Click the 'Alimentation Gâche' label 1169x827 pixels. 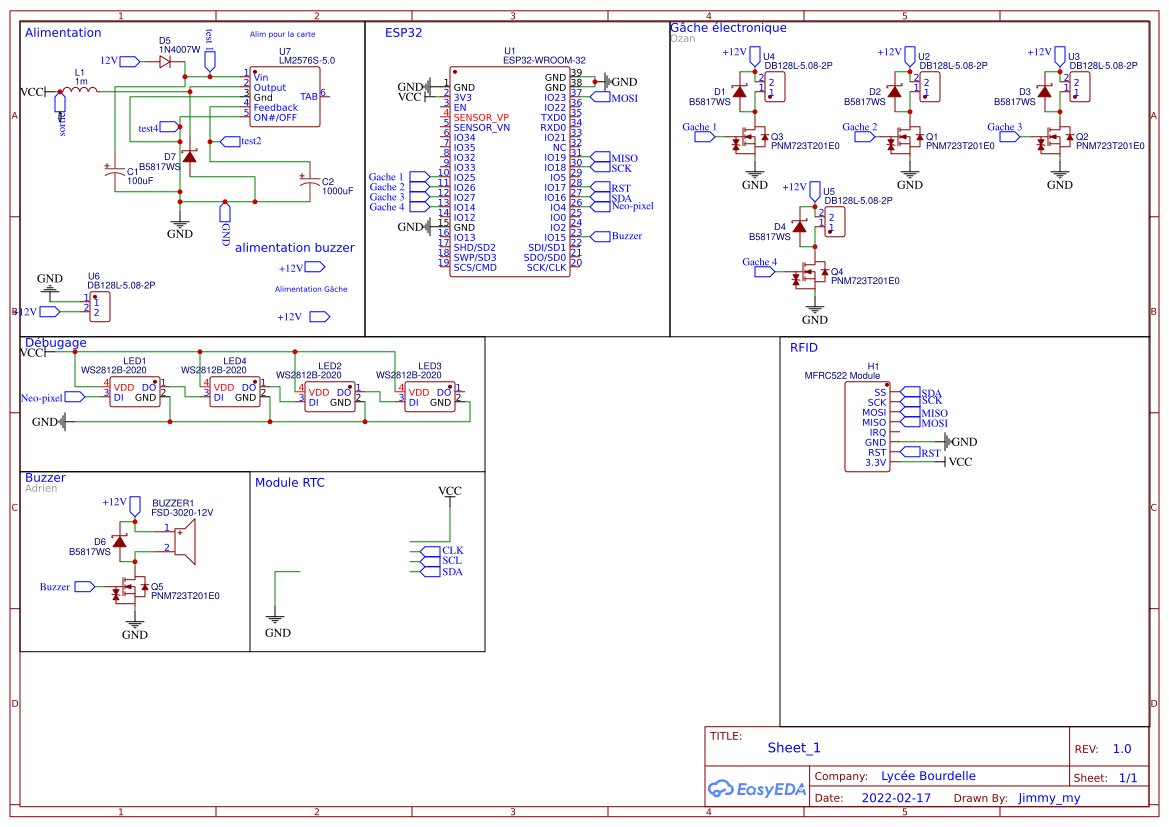tap(311, 289)
